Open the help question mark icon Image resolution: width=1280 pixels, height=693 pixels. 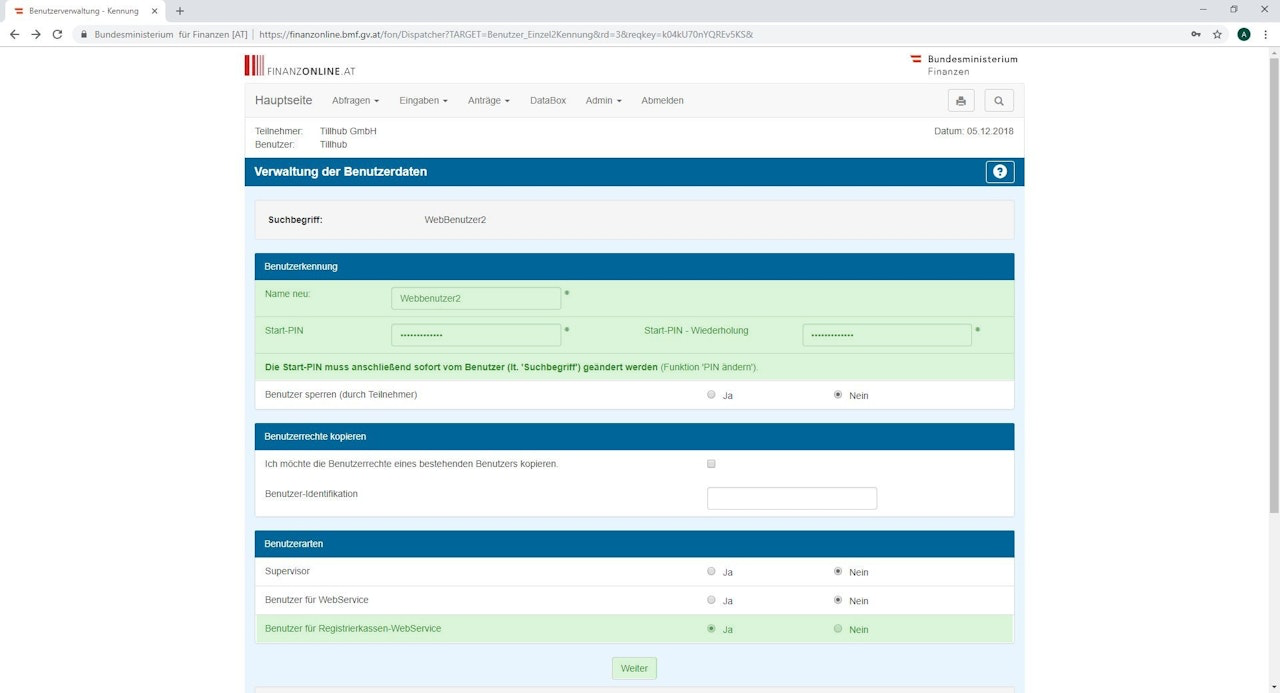coord(999,172)
